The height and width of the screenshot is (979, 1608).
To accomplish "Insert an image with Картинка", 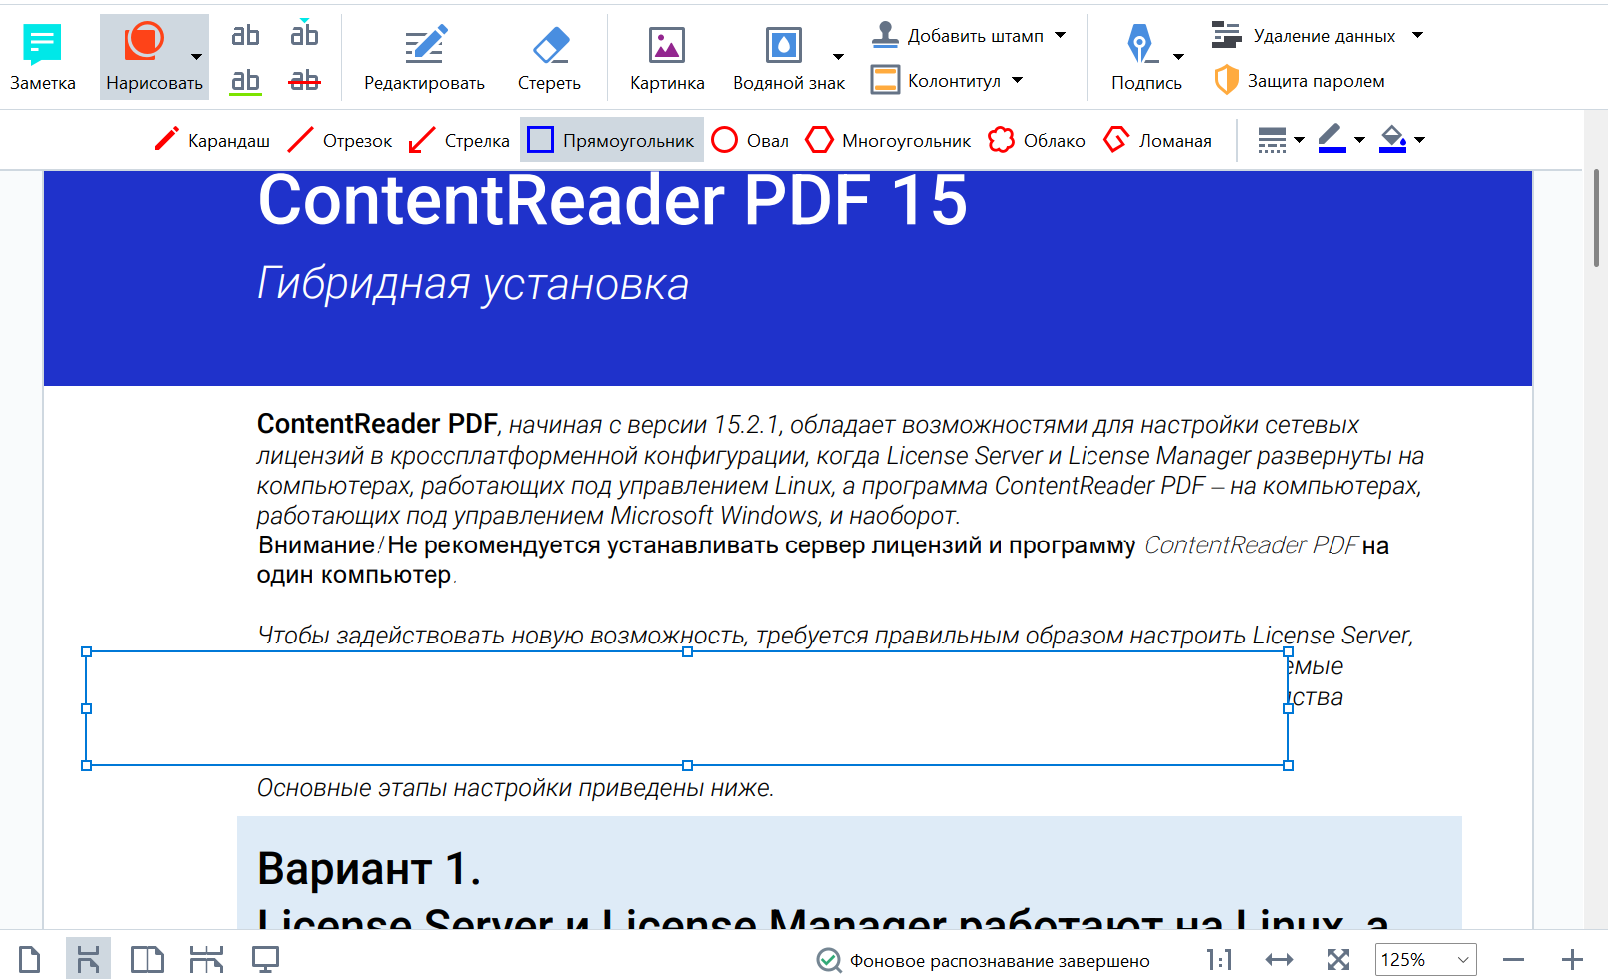I will pos(667,58).
